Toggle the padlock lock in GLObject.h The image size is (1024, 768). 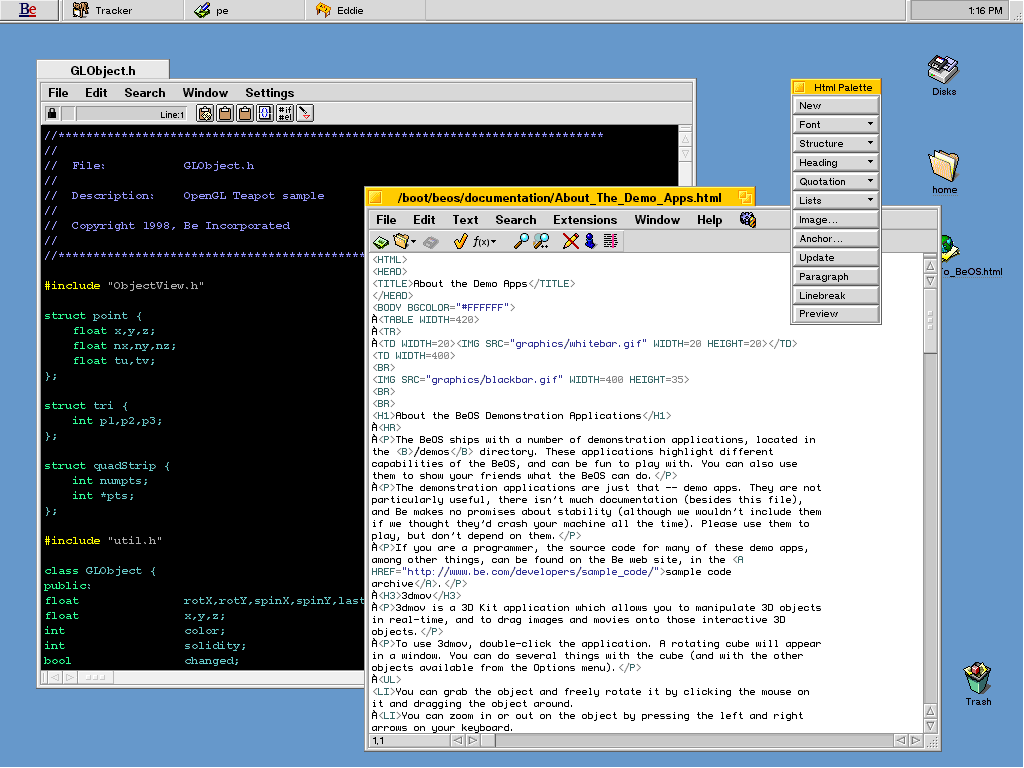click(52, 114)
